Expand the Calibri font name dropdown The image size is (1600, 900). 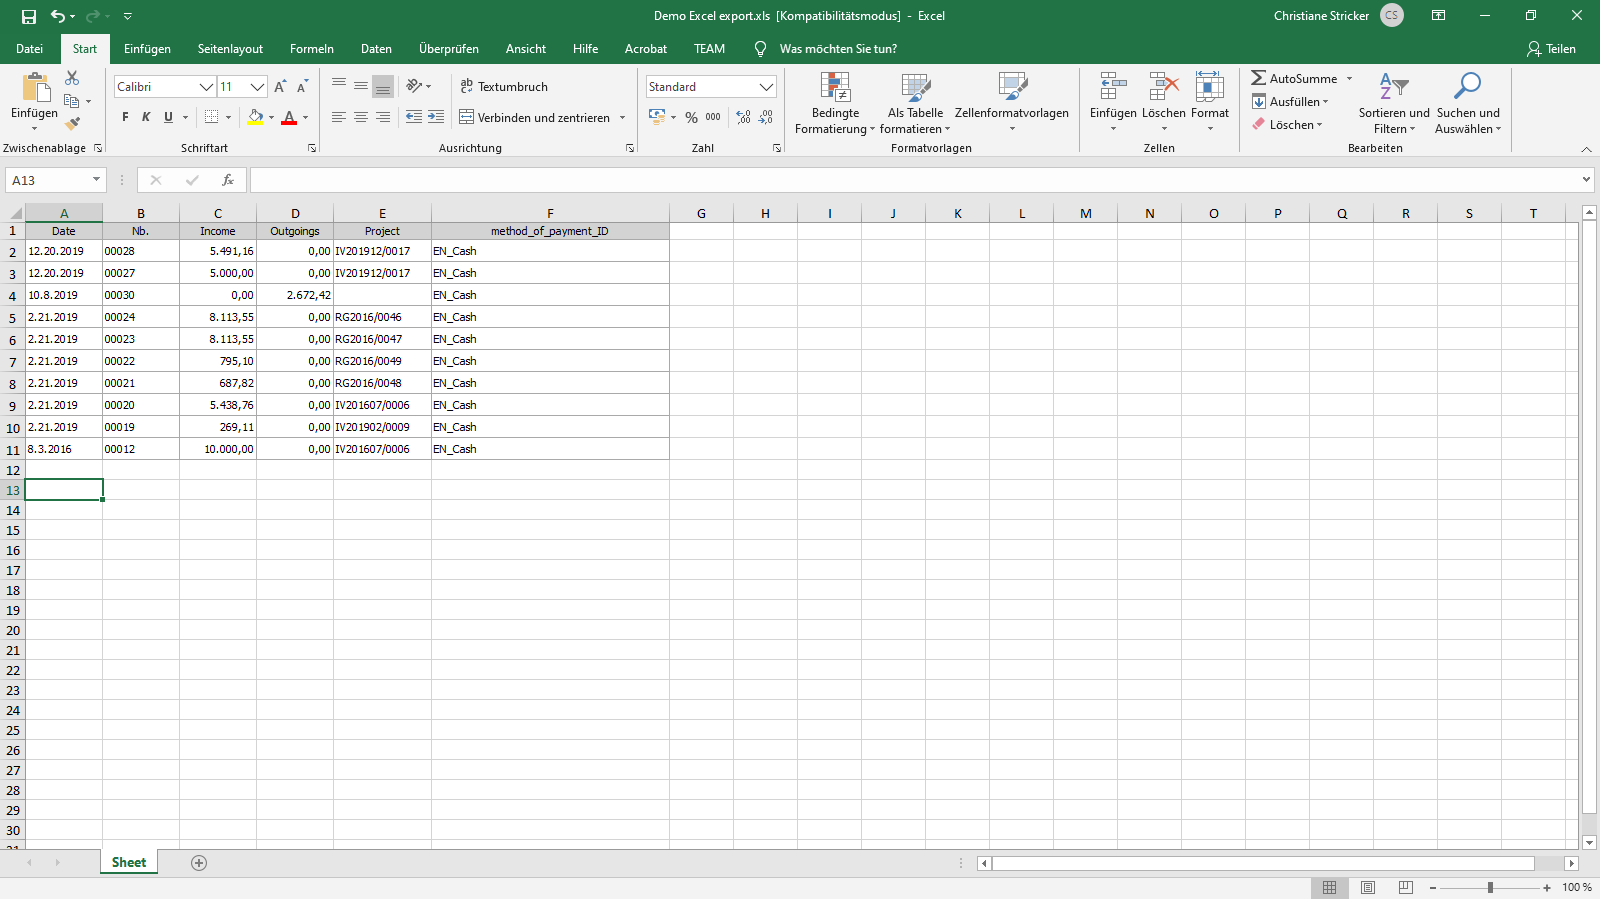[x=206, y=87]
